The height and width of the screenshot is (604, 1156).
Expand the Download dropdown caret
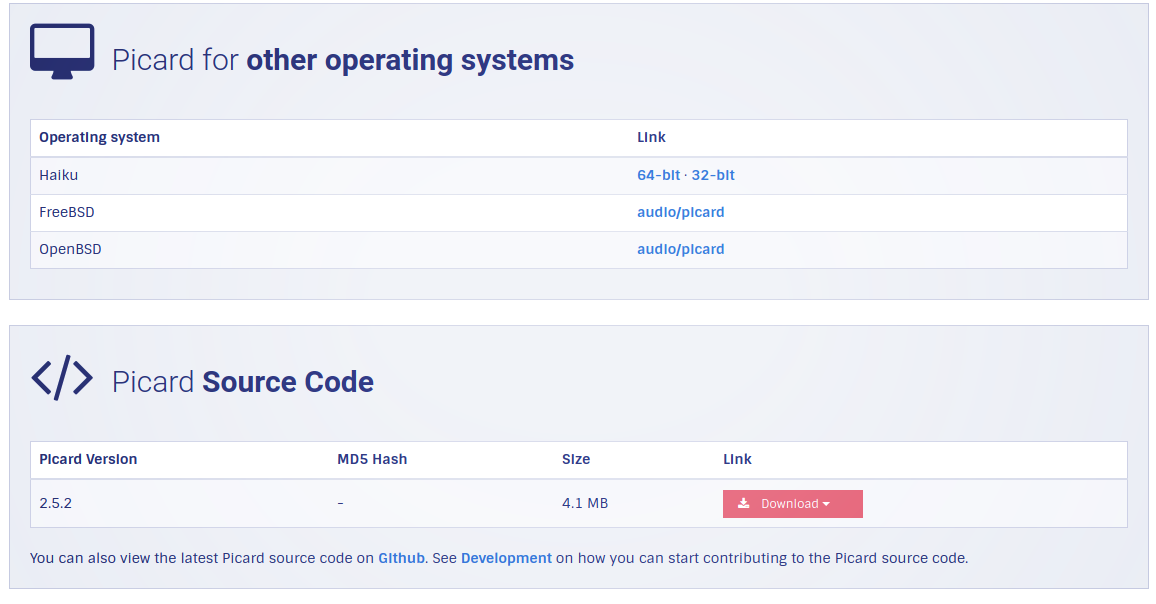pos(826,504)
